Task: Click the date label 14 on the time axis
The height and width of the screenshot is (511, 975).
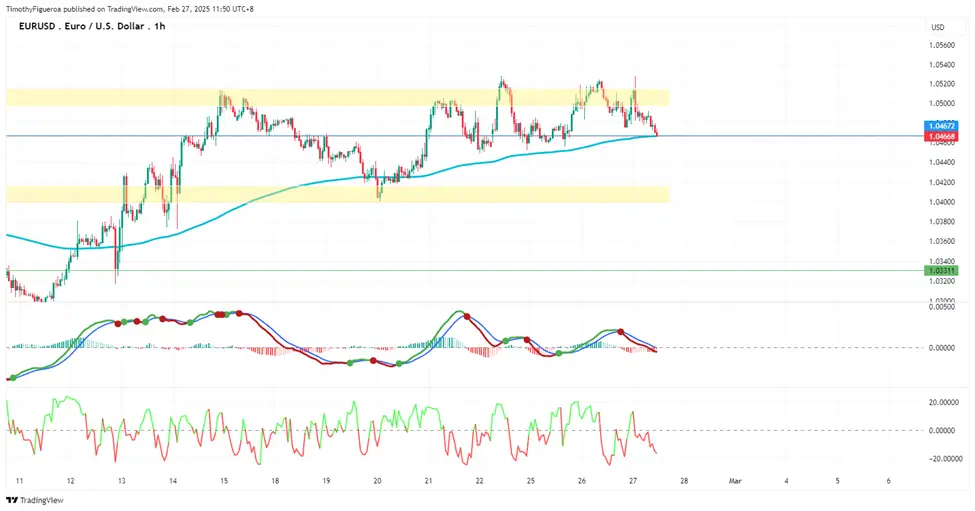Action: click(173, 481)
